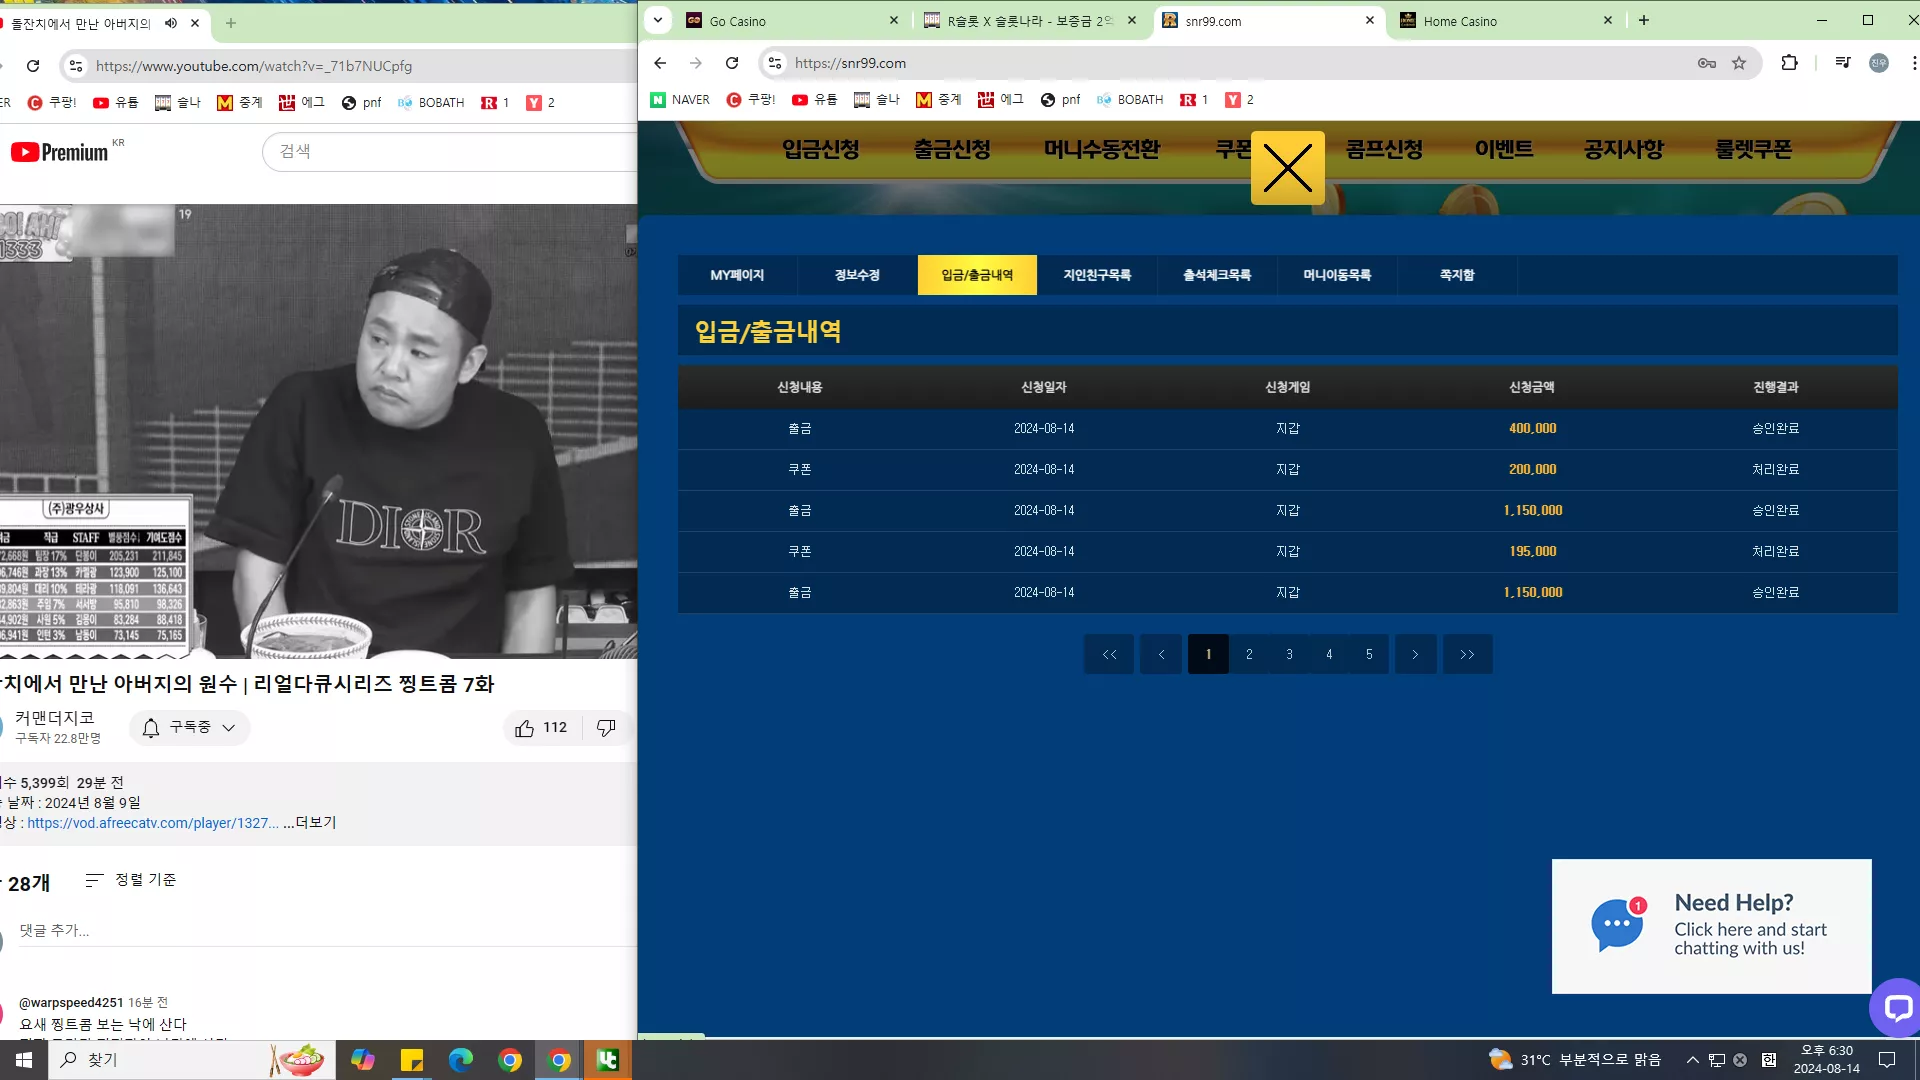This screenshot has width=1920, height=1080.
Task: Click the snr99.com address bar
Action: click(1240, 63)
